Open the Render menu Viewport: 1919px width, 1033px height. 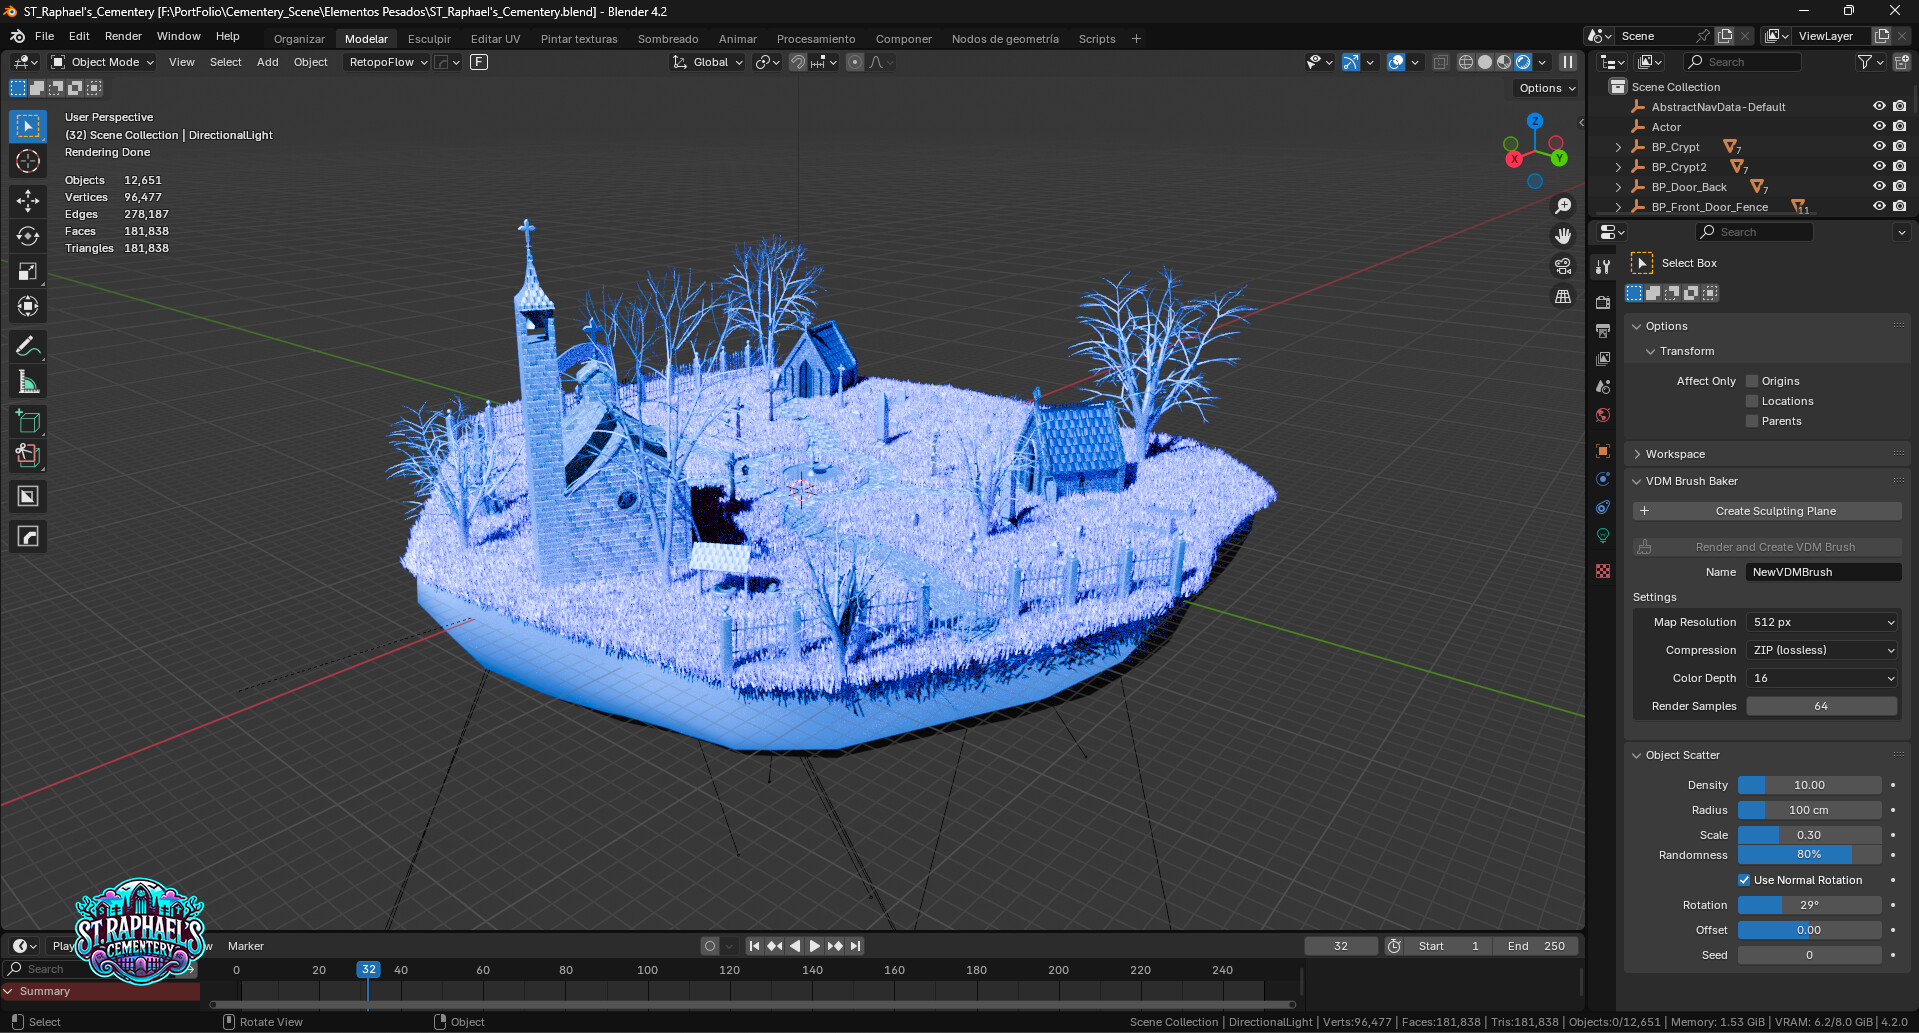123,36
